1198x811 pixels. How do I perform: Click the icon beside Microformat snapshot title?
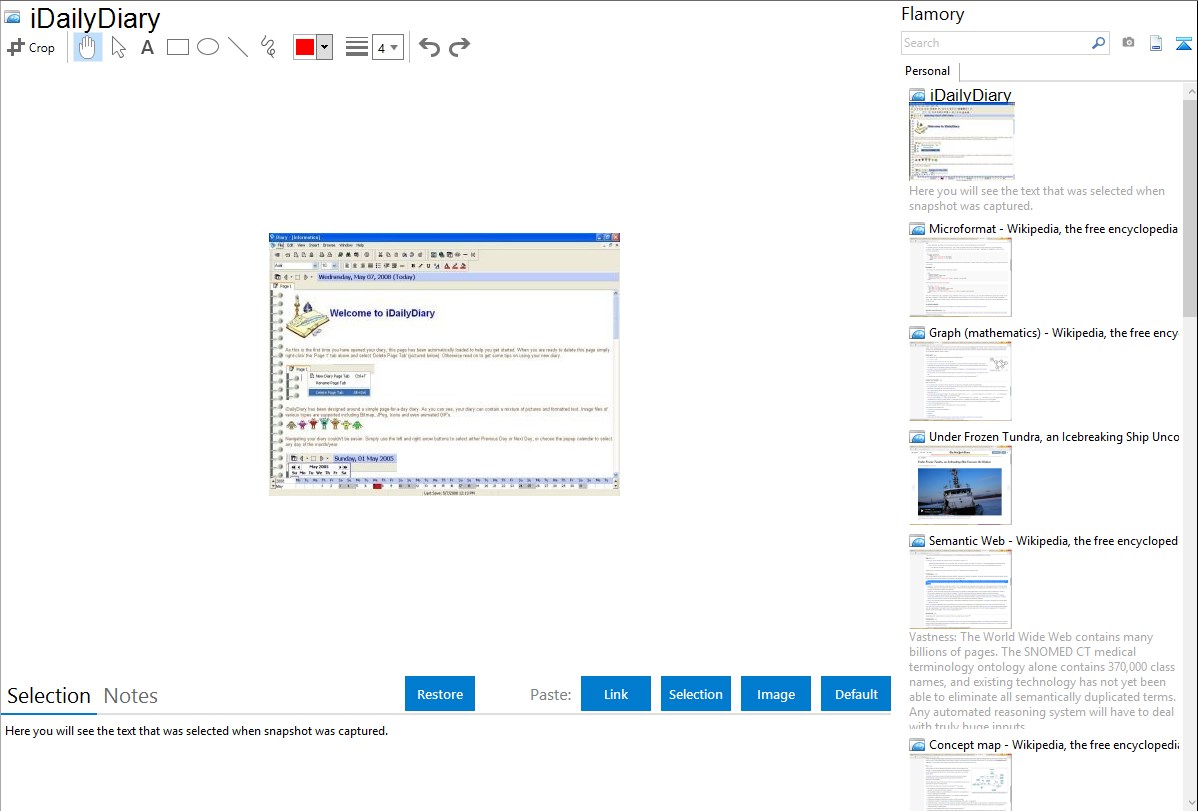[x=917, y=229]
